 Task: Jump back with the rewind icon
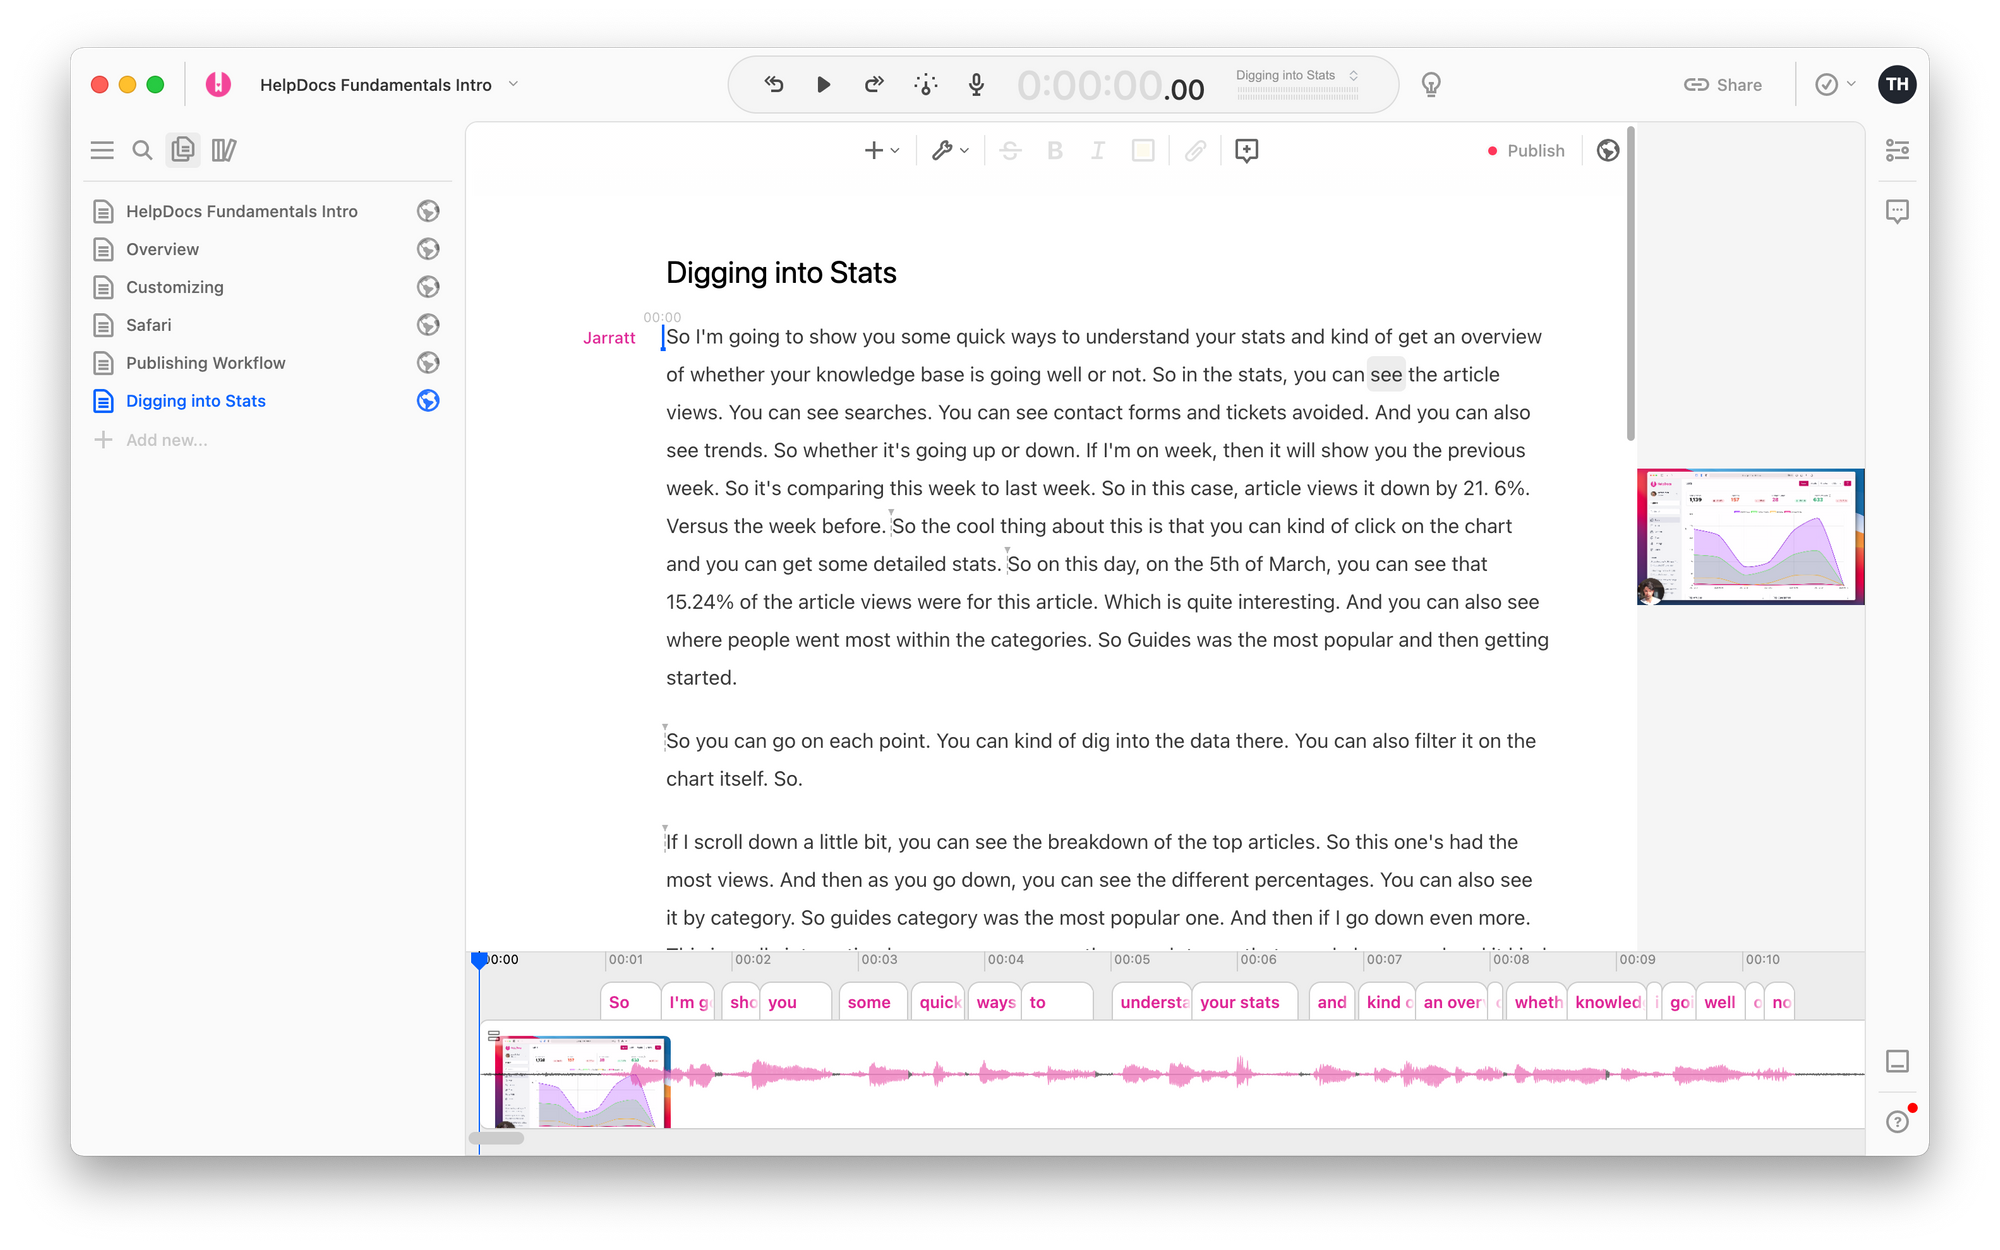(774, 85)
